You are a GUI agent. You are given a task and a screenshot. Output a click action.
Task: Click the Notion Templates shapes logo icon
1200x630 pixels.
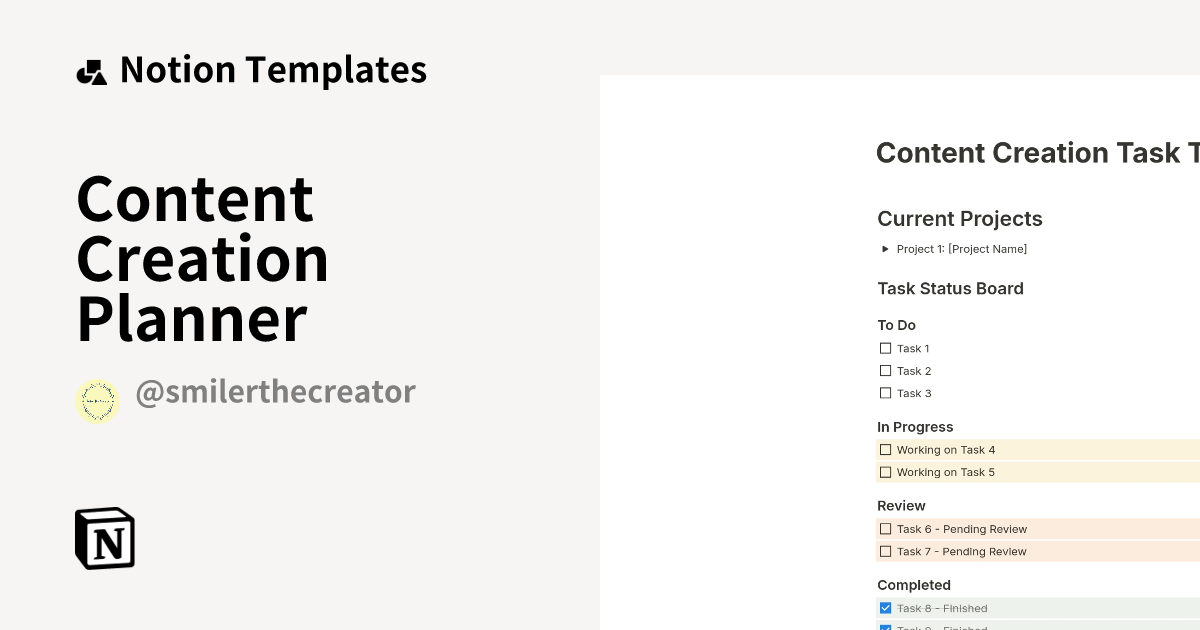[92, 69]
